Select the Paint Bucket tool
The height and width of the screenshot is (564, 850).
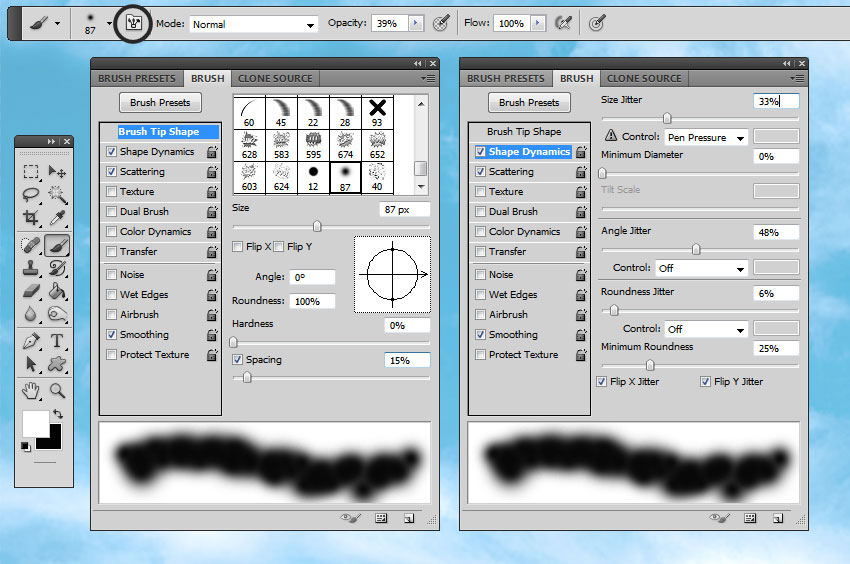click(57, 291)
